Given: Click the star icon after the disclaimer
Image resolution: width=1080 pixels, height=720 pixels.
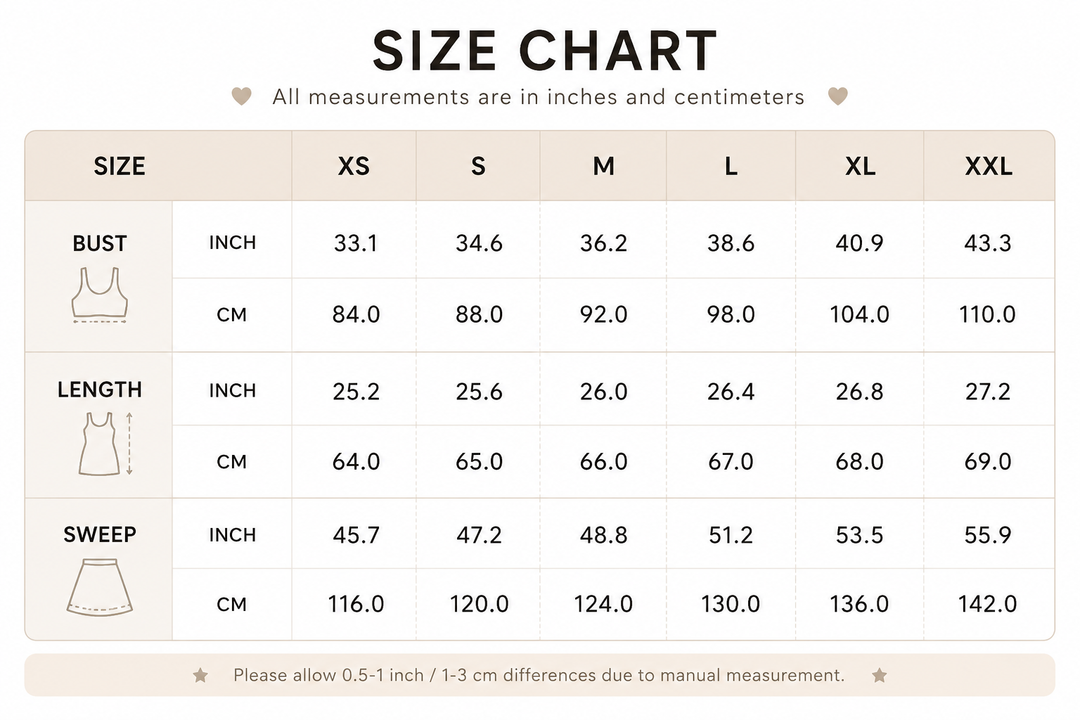Looking at the screenshot, I should (879, 675).
